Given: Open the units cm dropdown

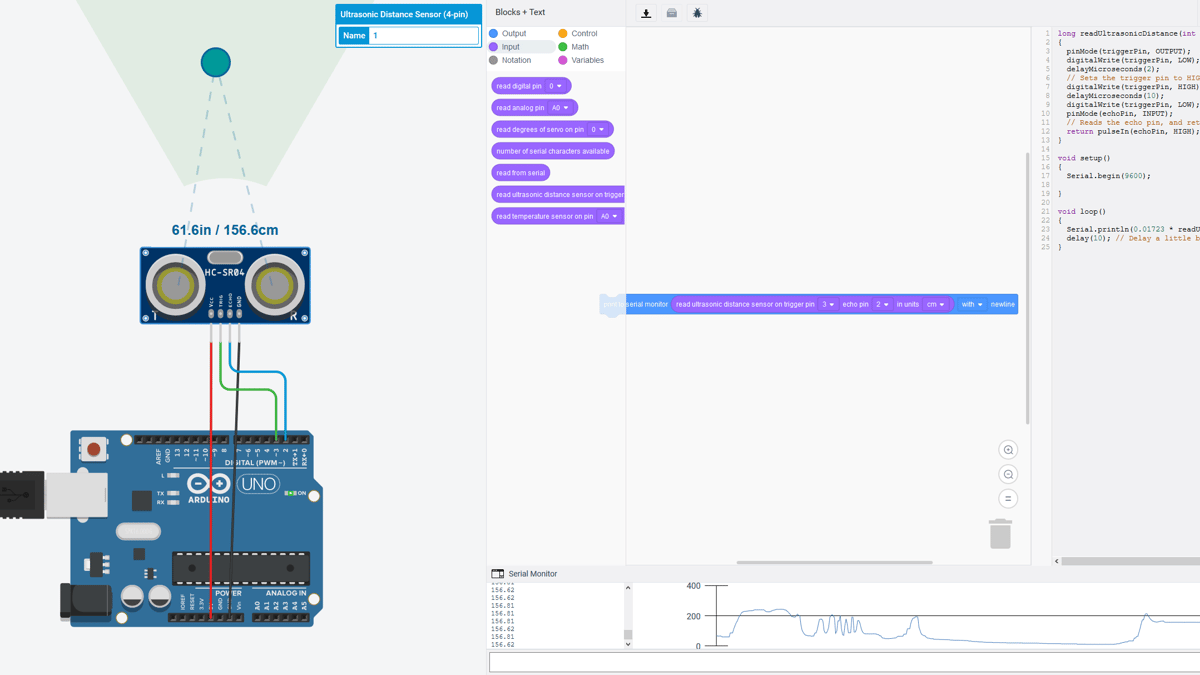Looking at the screenshot, I should pos(938,304).
